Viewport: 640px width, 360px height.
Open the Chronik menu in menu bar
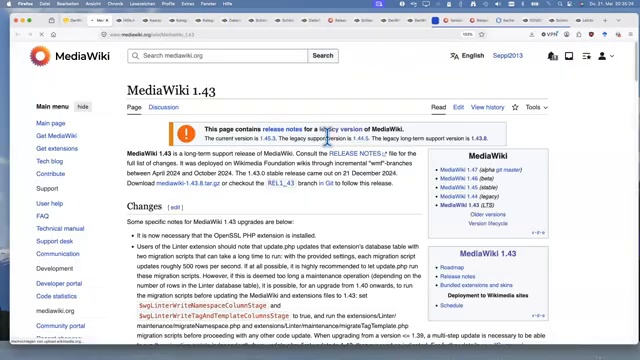115,4
